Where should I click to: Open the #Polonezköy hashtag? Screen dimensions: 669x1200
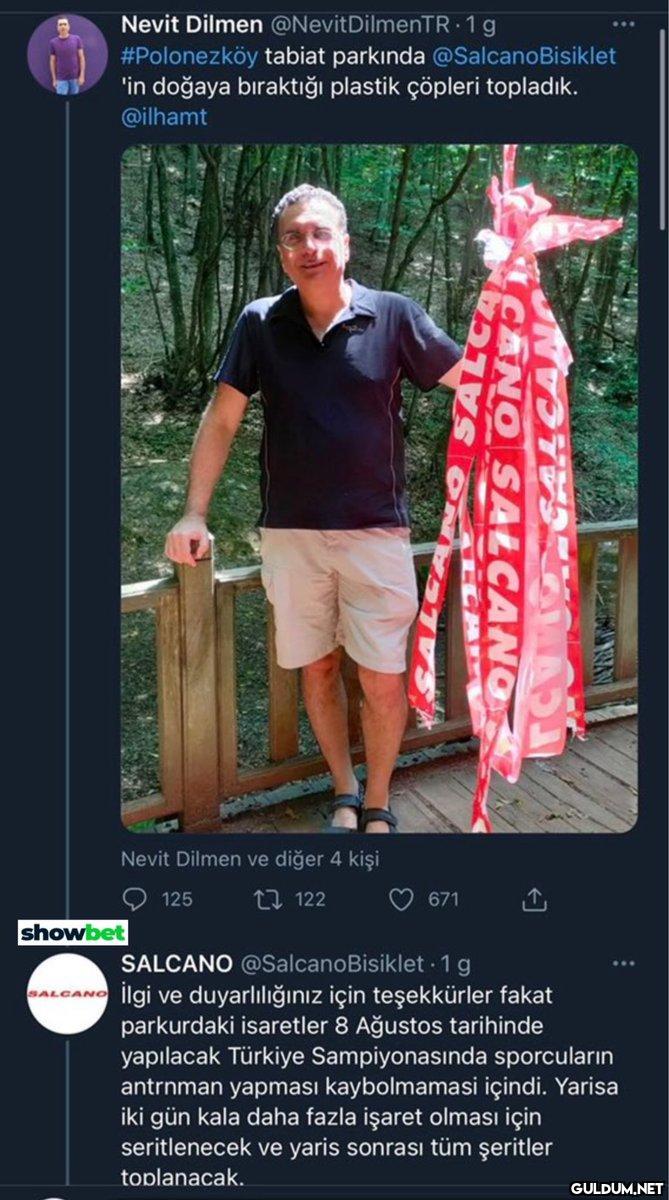click(175, 56)
